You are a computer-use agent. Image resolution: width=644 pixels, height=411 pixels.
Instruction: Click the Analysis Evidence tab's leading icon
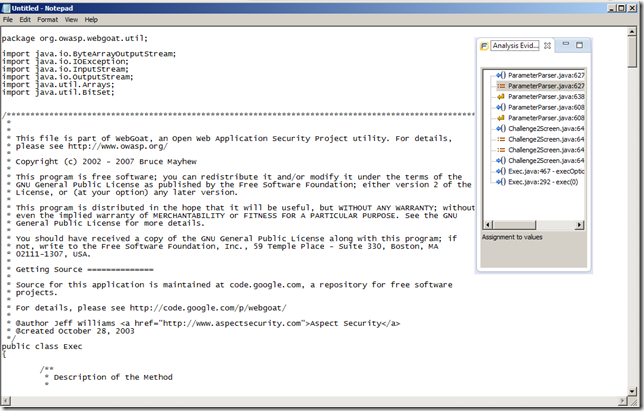pyautogui.click(x=485, y=46)
